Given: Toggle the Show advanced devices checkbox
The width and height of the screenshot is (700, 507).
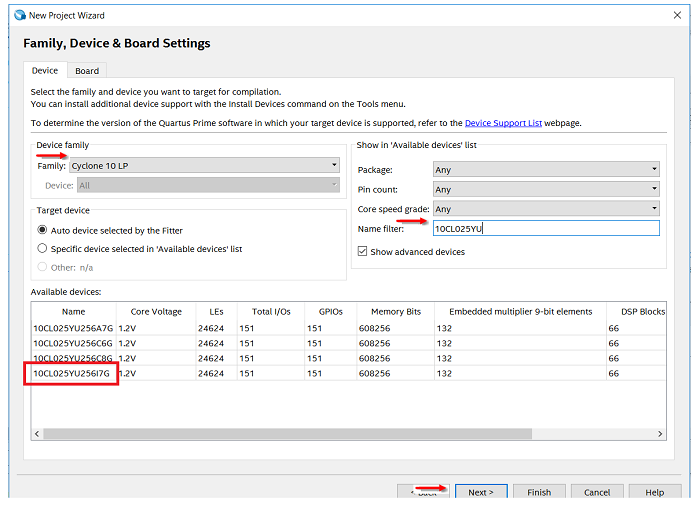Looking at the screenshot, I should click(362, 252).
